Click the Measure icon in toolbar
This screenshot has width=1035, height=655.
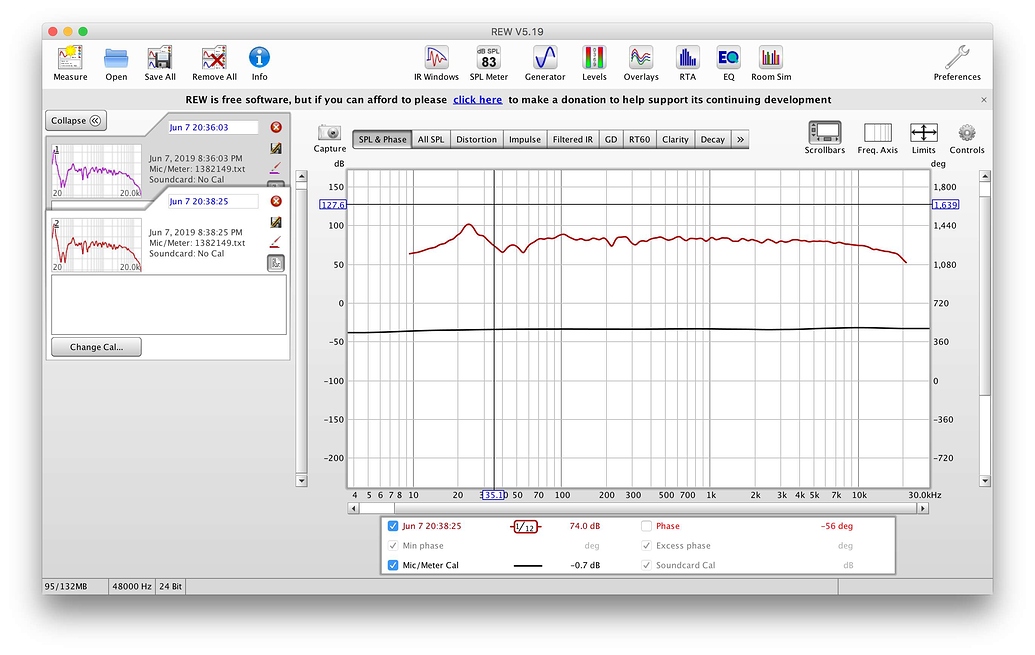(70, 58)
